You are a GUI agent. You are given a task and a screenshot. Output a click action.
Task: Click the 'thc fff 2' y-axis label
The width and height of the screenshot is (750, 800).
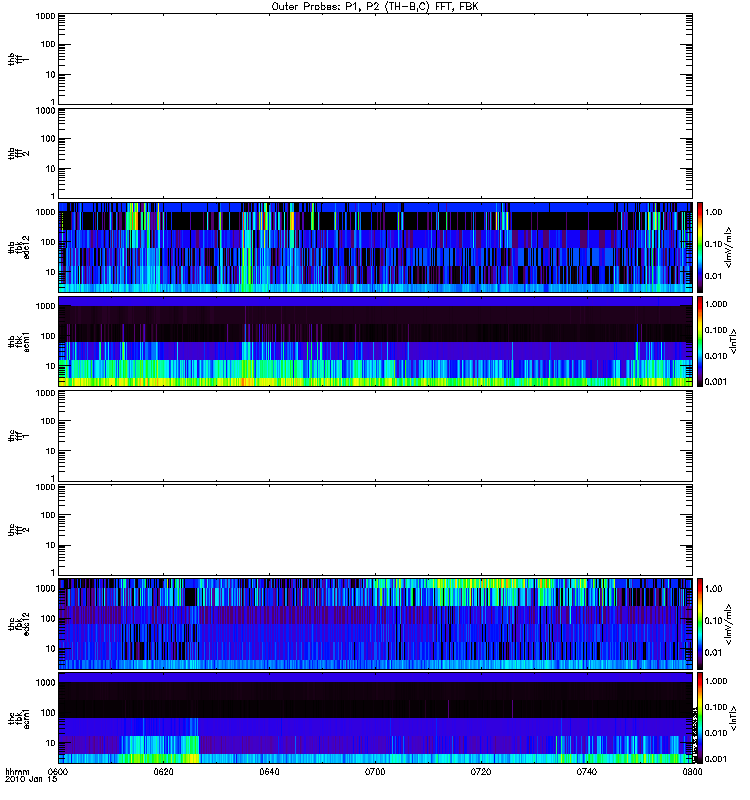(19, 530)
